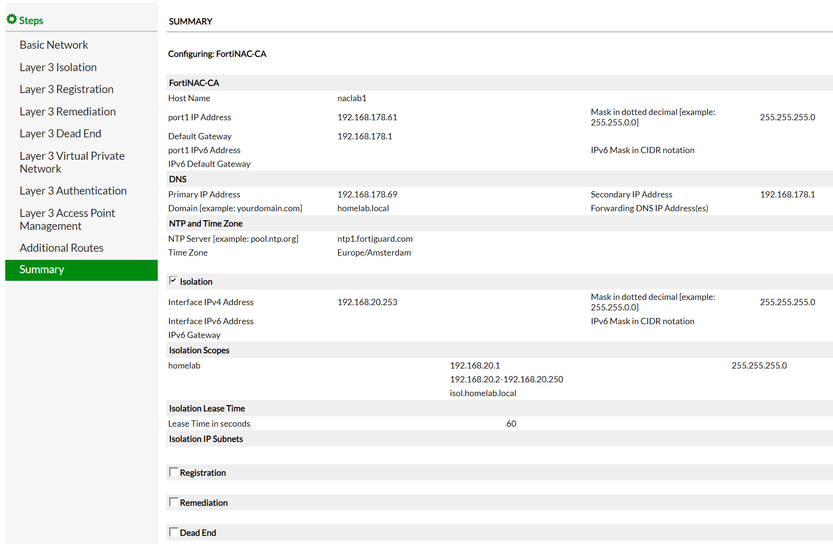Click scope domain isol.homelab.local
This screenshot has height=544, width=833.
[483, 393]
